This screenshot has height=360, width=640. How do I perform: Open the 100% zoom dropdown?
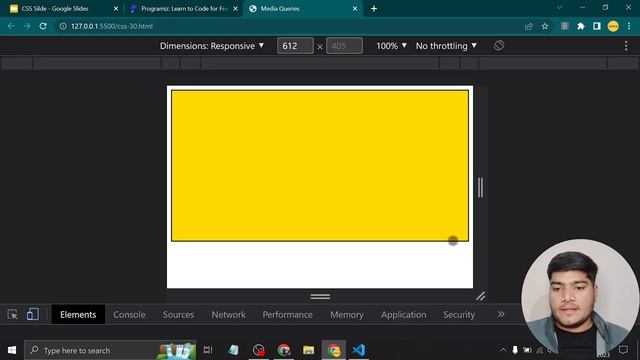click(x=391, y=46)
